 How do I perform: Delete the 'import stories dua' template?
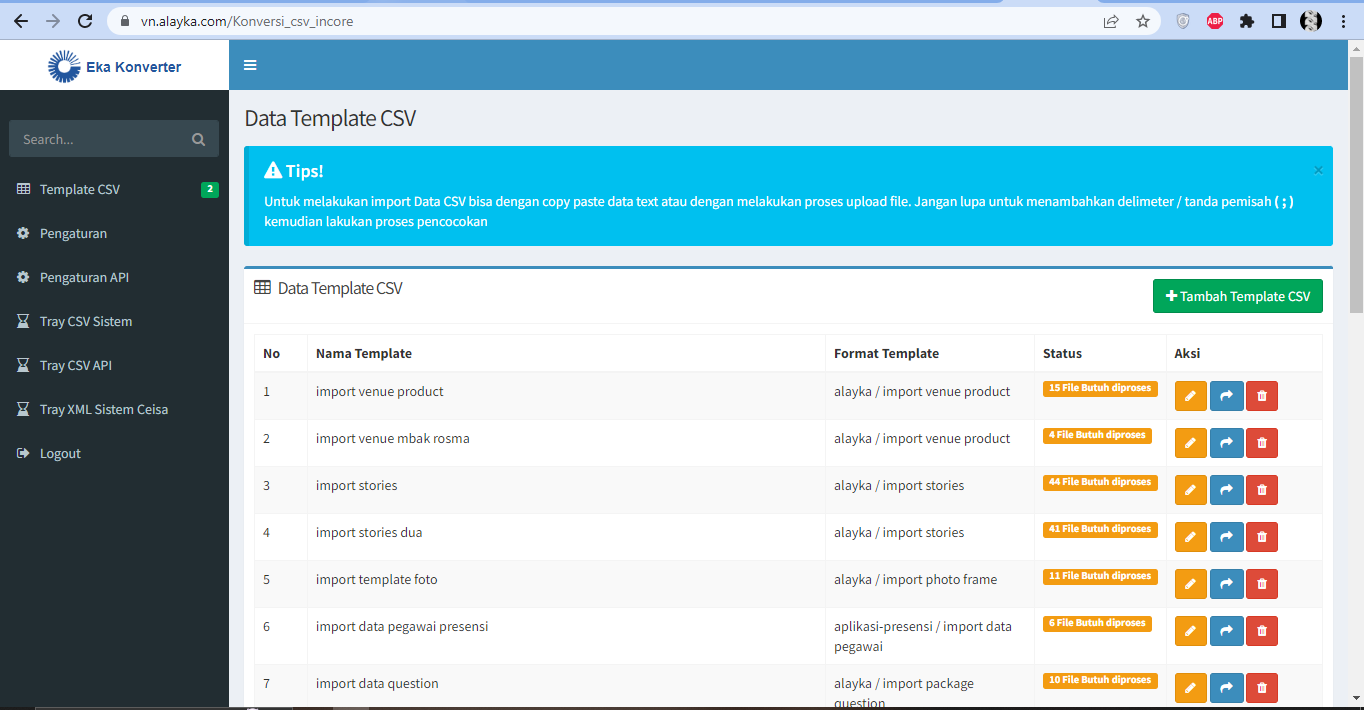[x=1261, y=537]
